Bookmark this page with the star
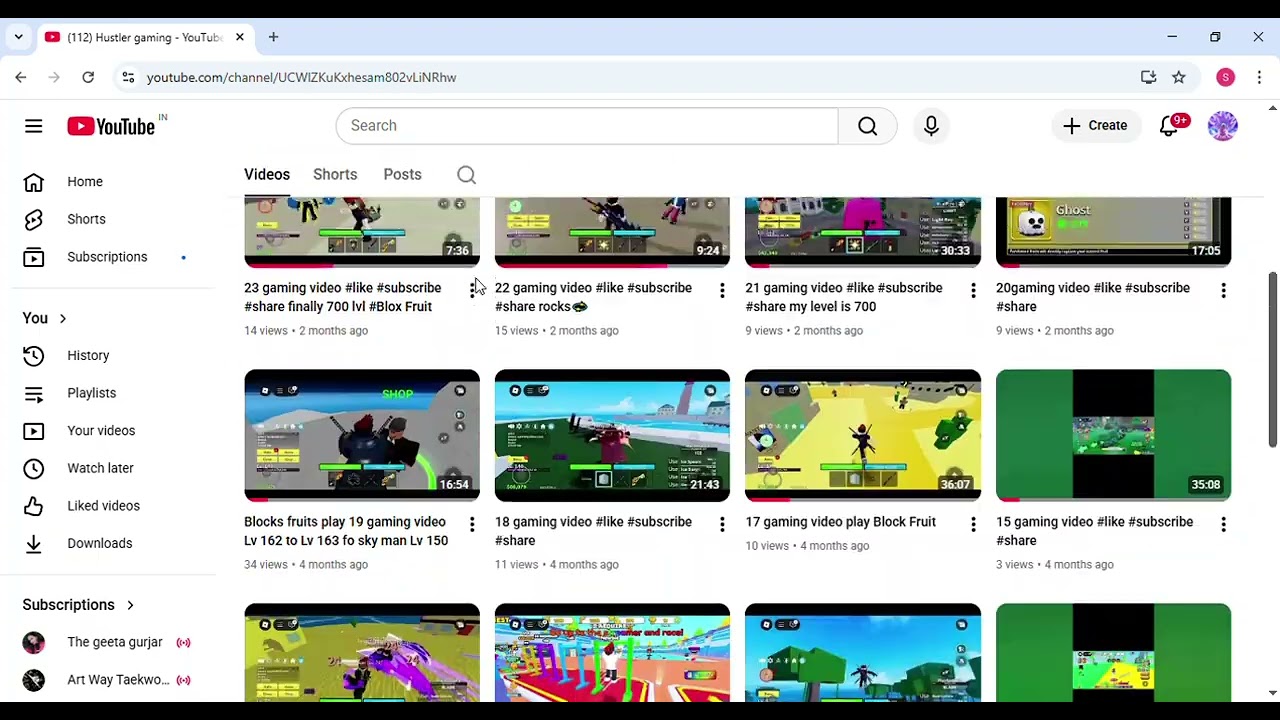Screen dimensions: 1280x720 coord(1179,77)
